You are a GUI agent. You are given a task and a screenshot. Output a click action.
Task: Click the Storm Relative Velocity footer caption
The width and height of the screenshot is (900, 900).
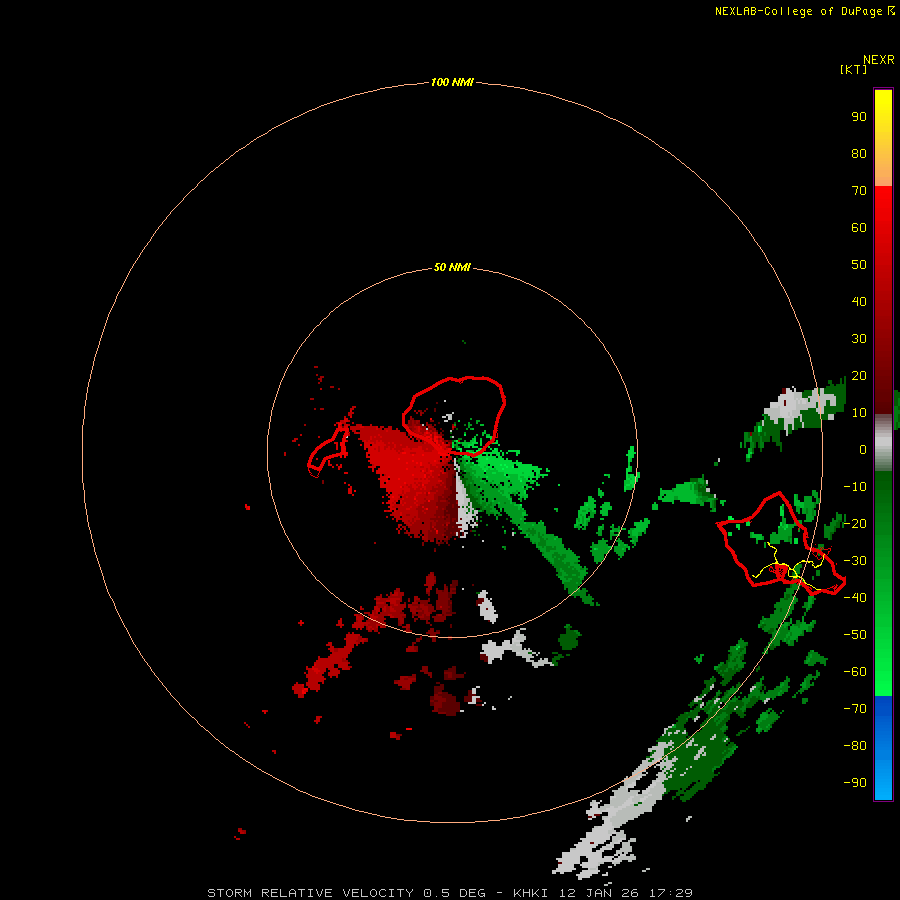(449, 893)
